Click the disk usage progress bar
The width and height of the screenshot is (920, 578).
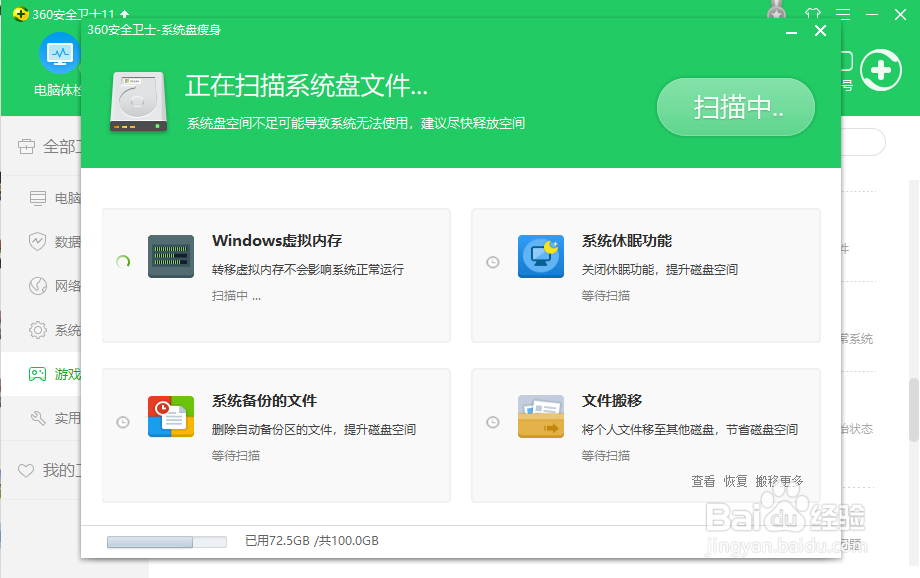pyautogui.click(x=167, y=542)
